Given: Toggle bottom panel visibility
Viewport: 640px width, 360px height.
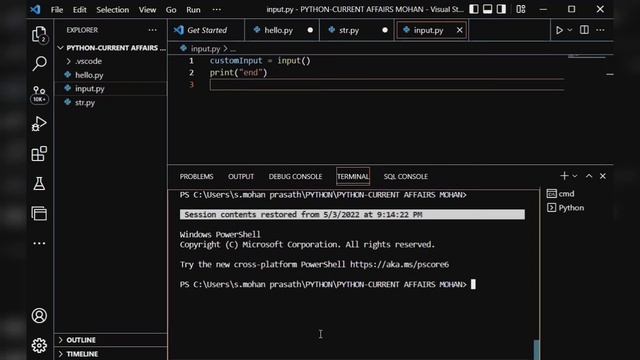Looking at the screenshot, I should (x=487, y=9).
